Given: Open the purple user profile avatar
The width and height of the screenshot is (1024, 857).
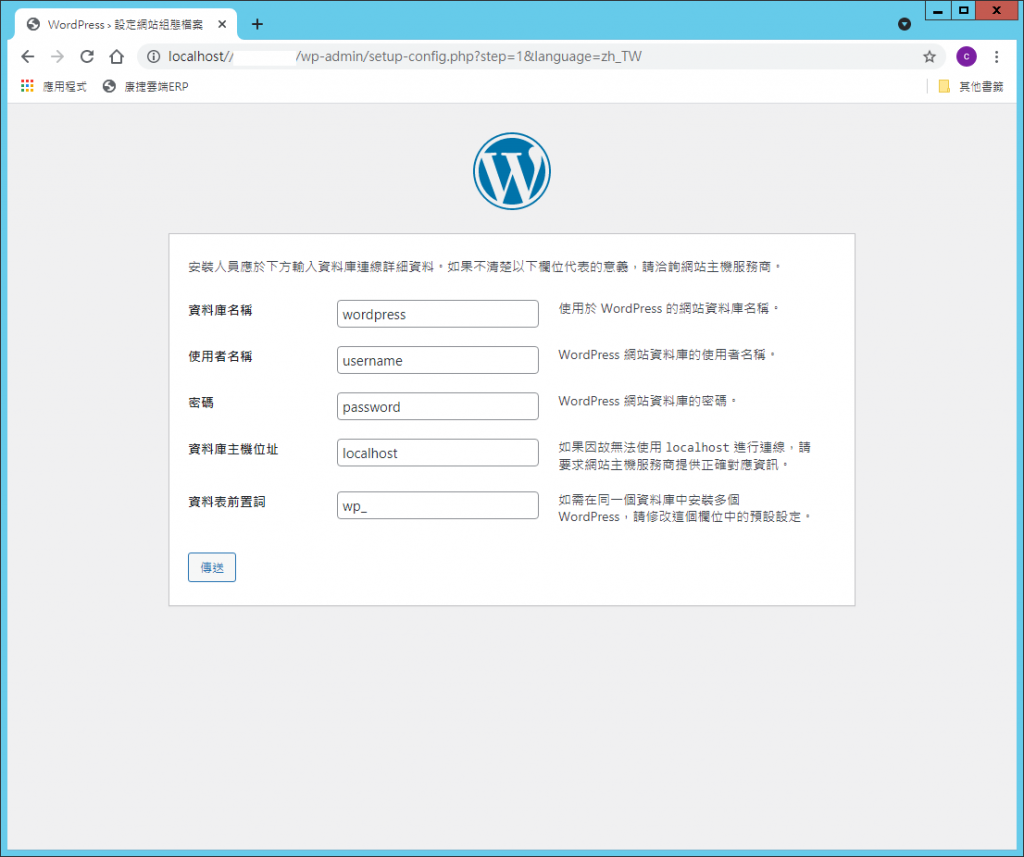Looking at the screenshot, I should 965,57.
